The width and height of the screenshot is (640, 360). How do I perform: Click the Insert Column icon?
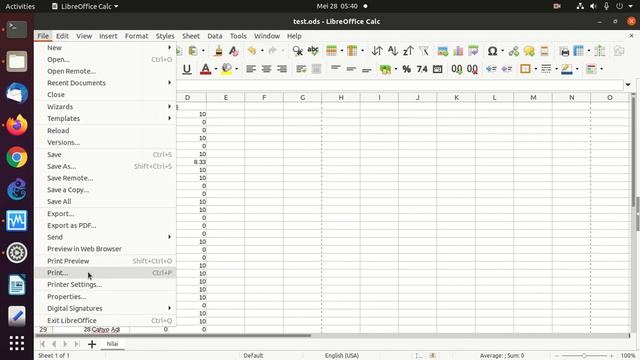[352, 51]
